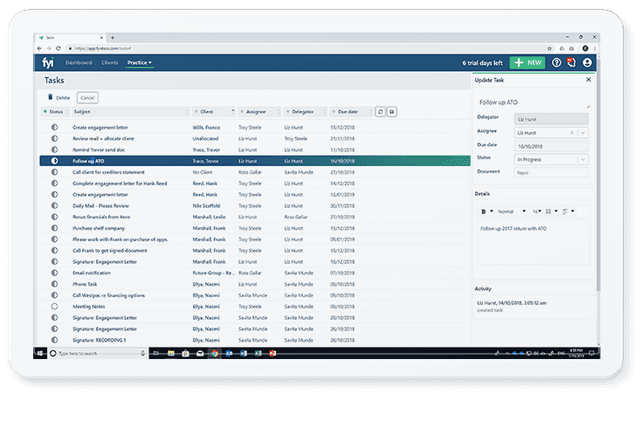Click the browser back arrow
This screenshot has height=430, width=640.
(x=40, y=48)
